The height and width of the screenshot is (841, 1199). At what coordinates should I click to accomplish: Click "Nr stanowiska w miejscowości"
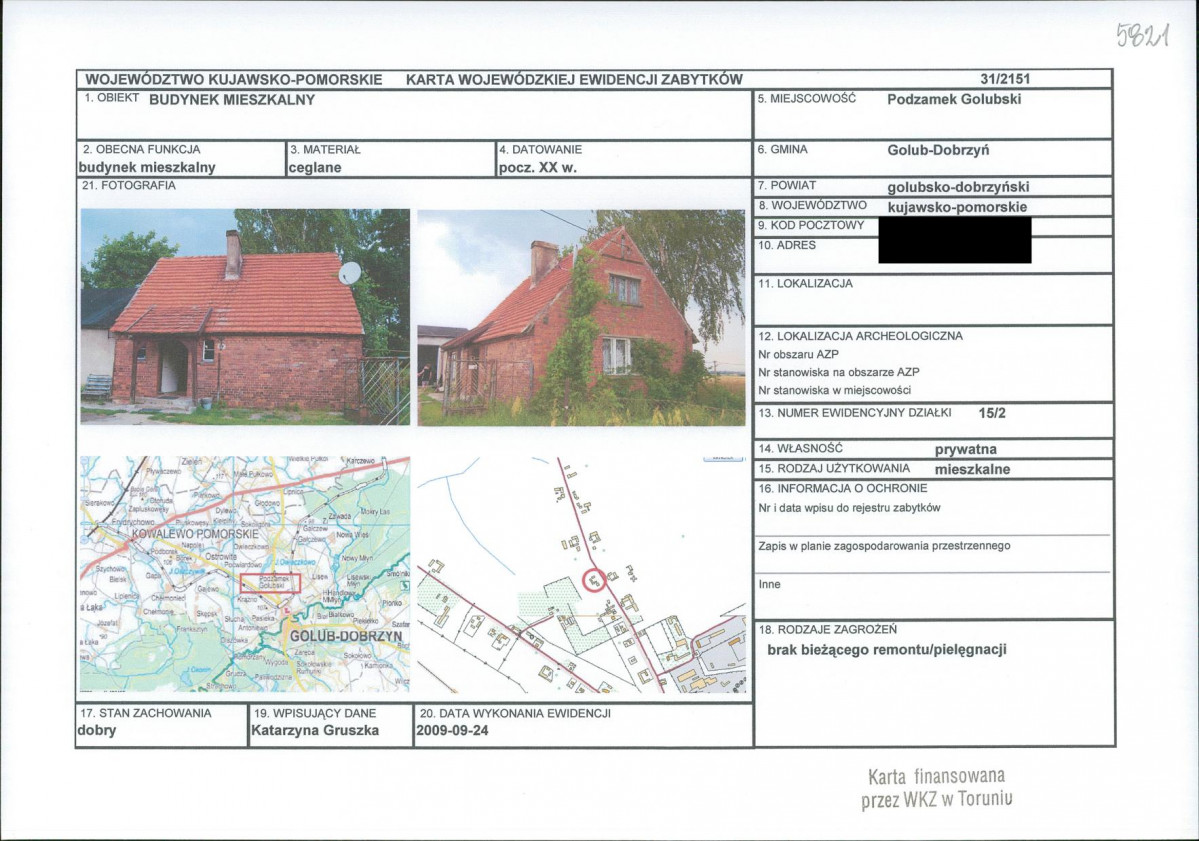pyautogui.click(x=834, y=391)
